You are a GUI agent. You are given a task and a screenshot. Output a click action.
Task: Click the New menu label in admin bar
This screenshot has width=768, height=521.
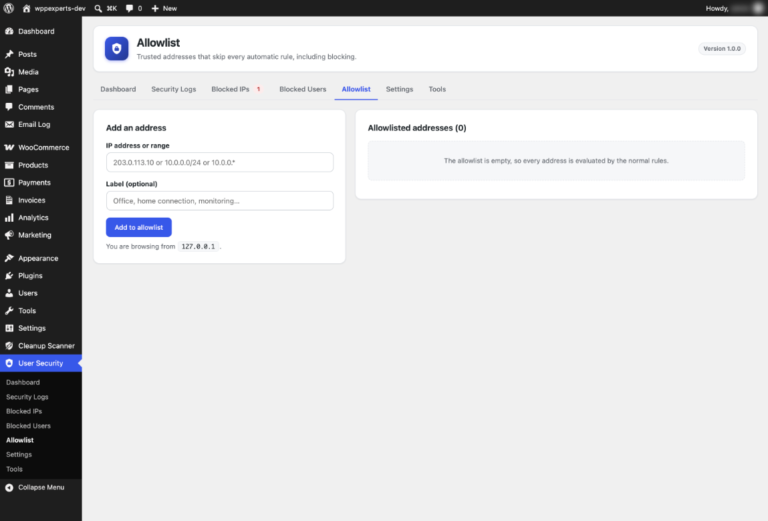(x=170, y=8)
